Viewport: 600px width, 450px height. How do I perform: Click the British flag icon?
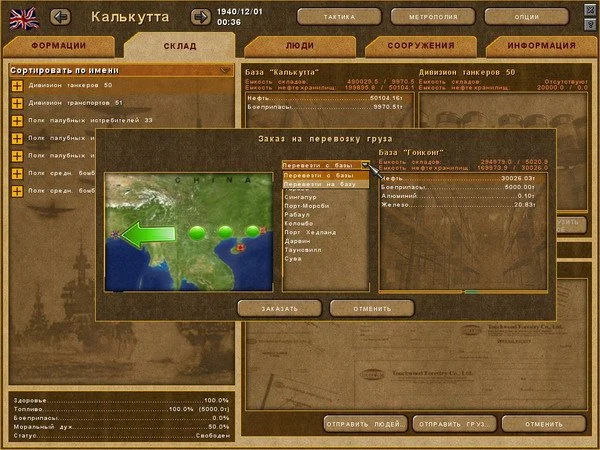click(x=21, y=16)
